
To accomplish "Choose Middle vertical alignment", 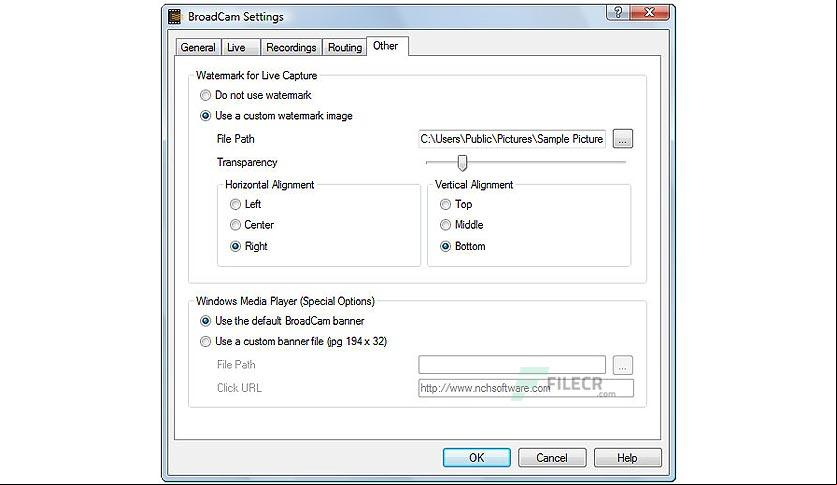I will pyautogui.click(x=462, y=225).
